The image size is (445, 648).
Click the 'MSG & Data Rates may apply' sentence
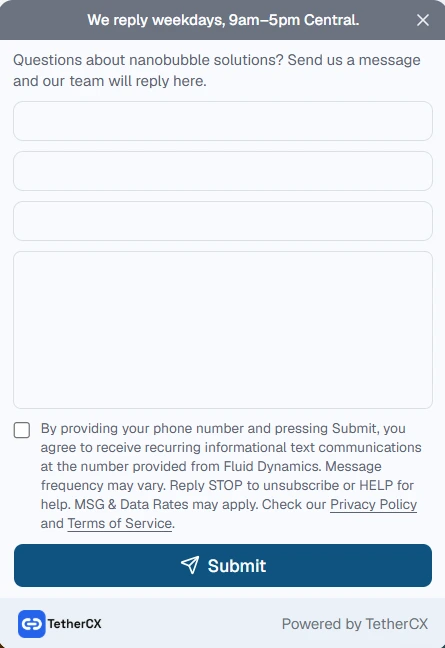[x=166, y=505]
